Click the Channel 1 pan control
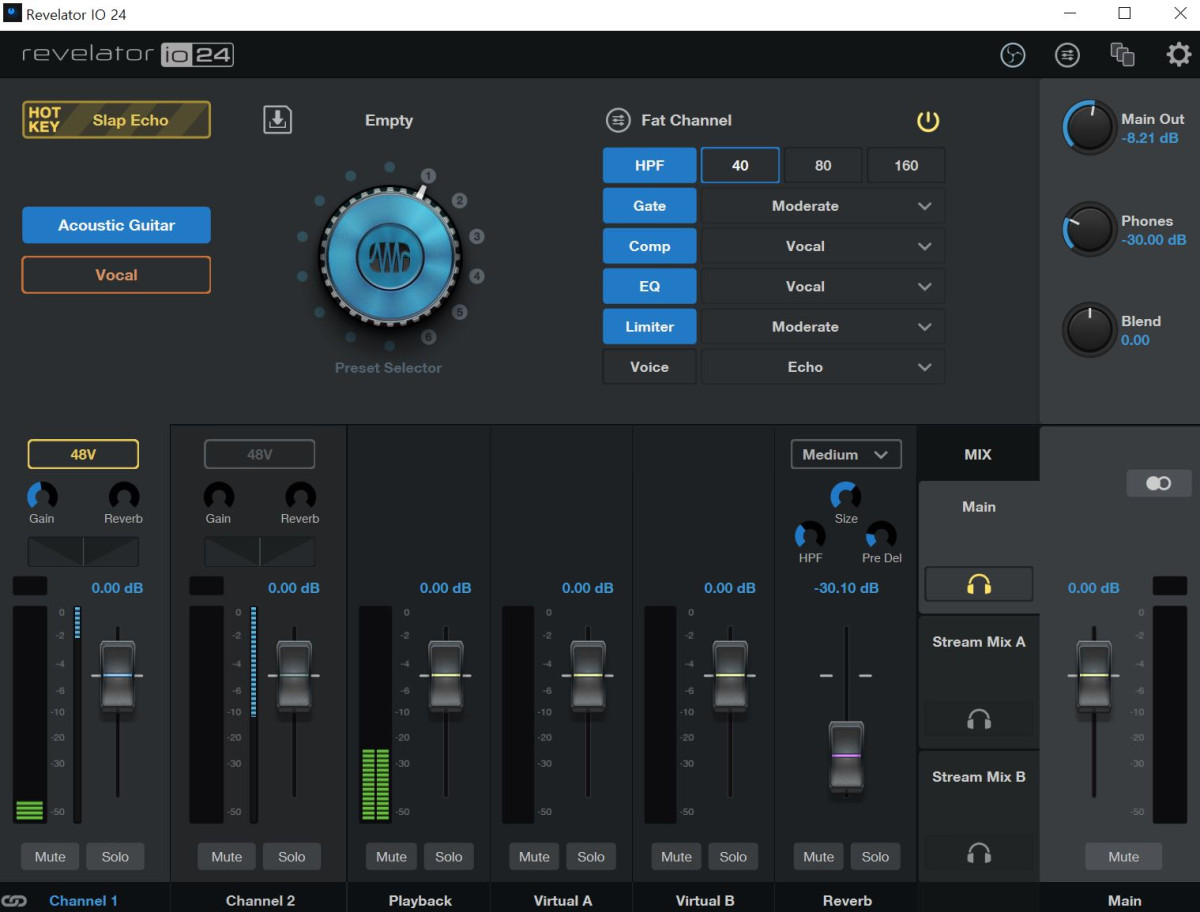Screen dimensions: 1200x912 tap(83, 551)
